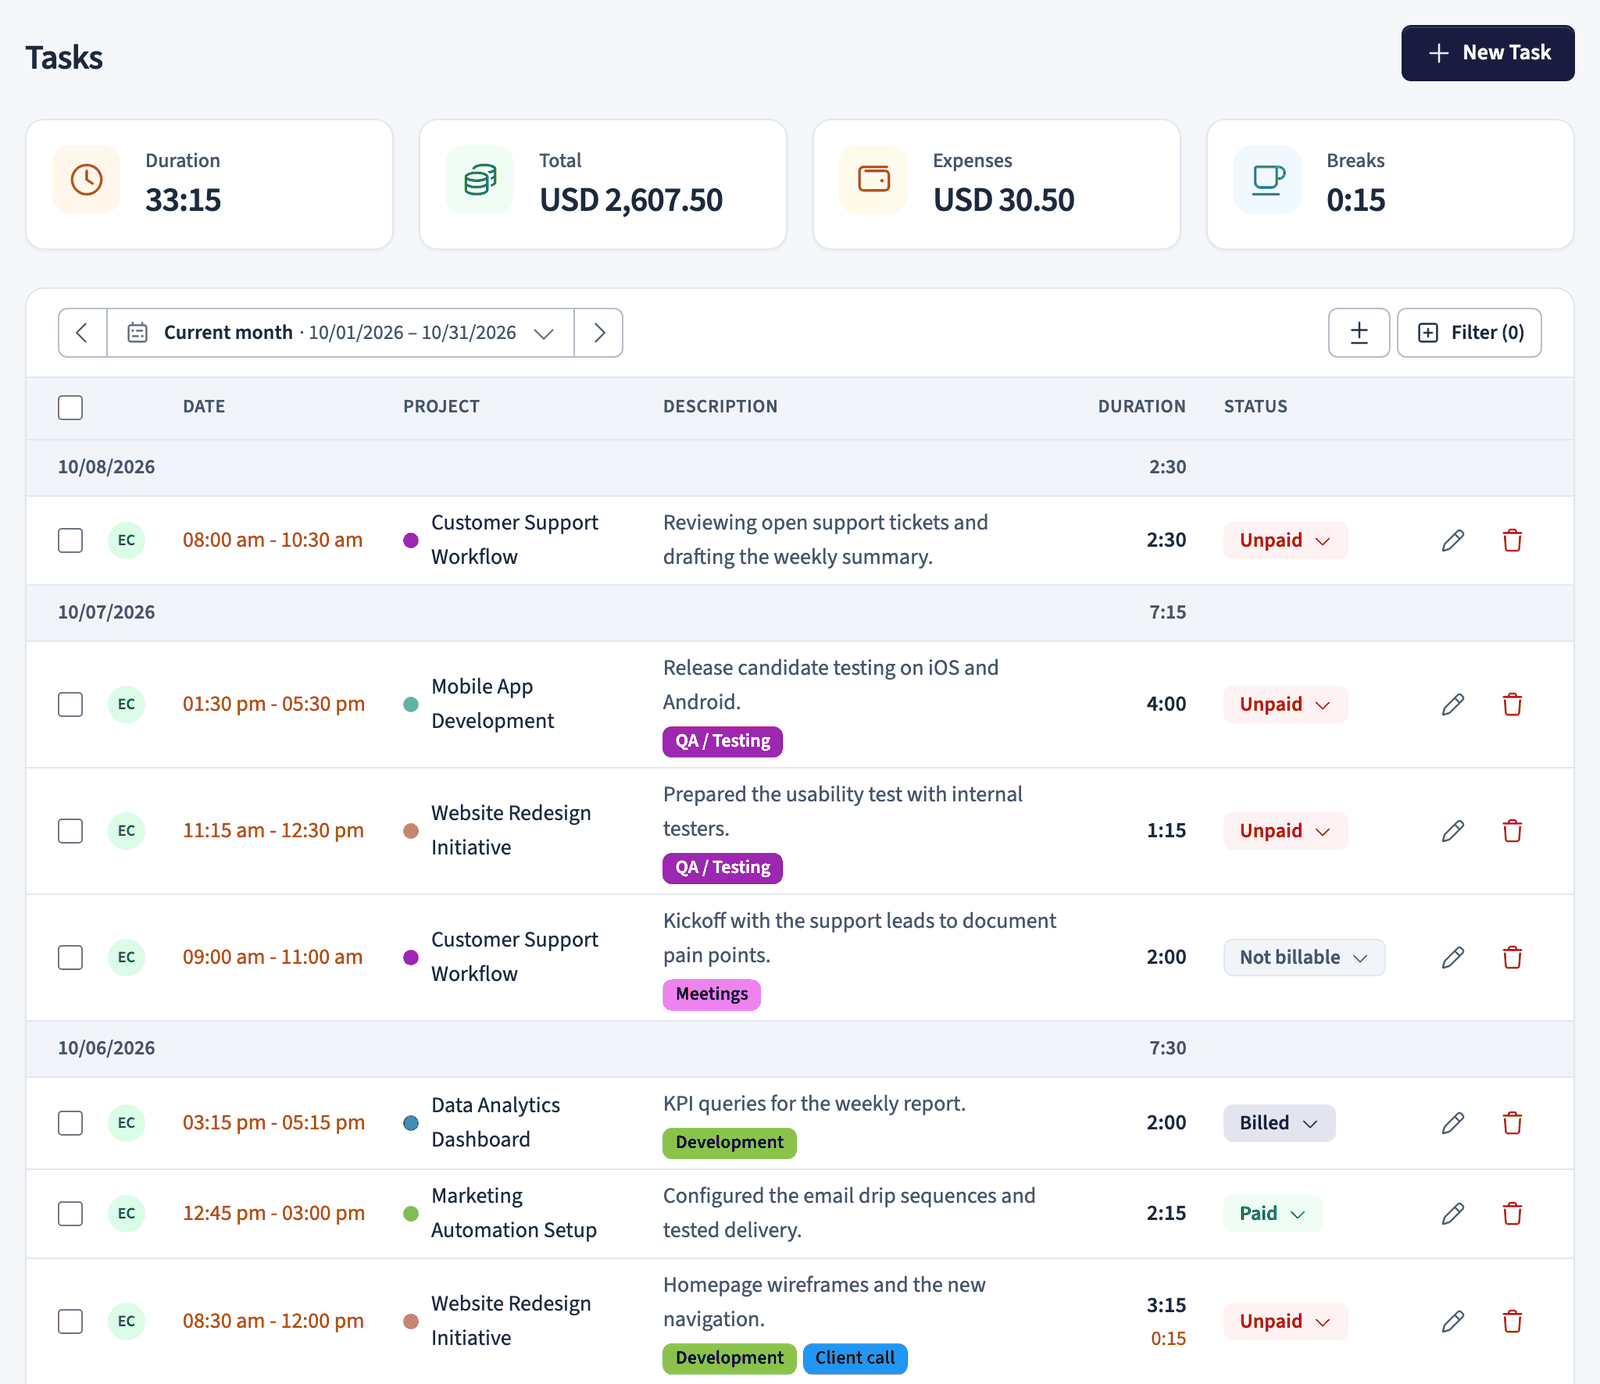Delete the 08:30 am - 12:00 pm task
This screenshot has height=1384, width=1600.
tap(1512, 1321)
